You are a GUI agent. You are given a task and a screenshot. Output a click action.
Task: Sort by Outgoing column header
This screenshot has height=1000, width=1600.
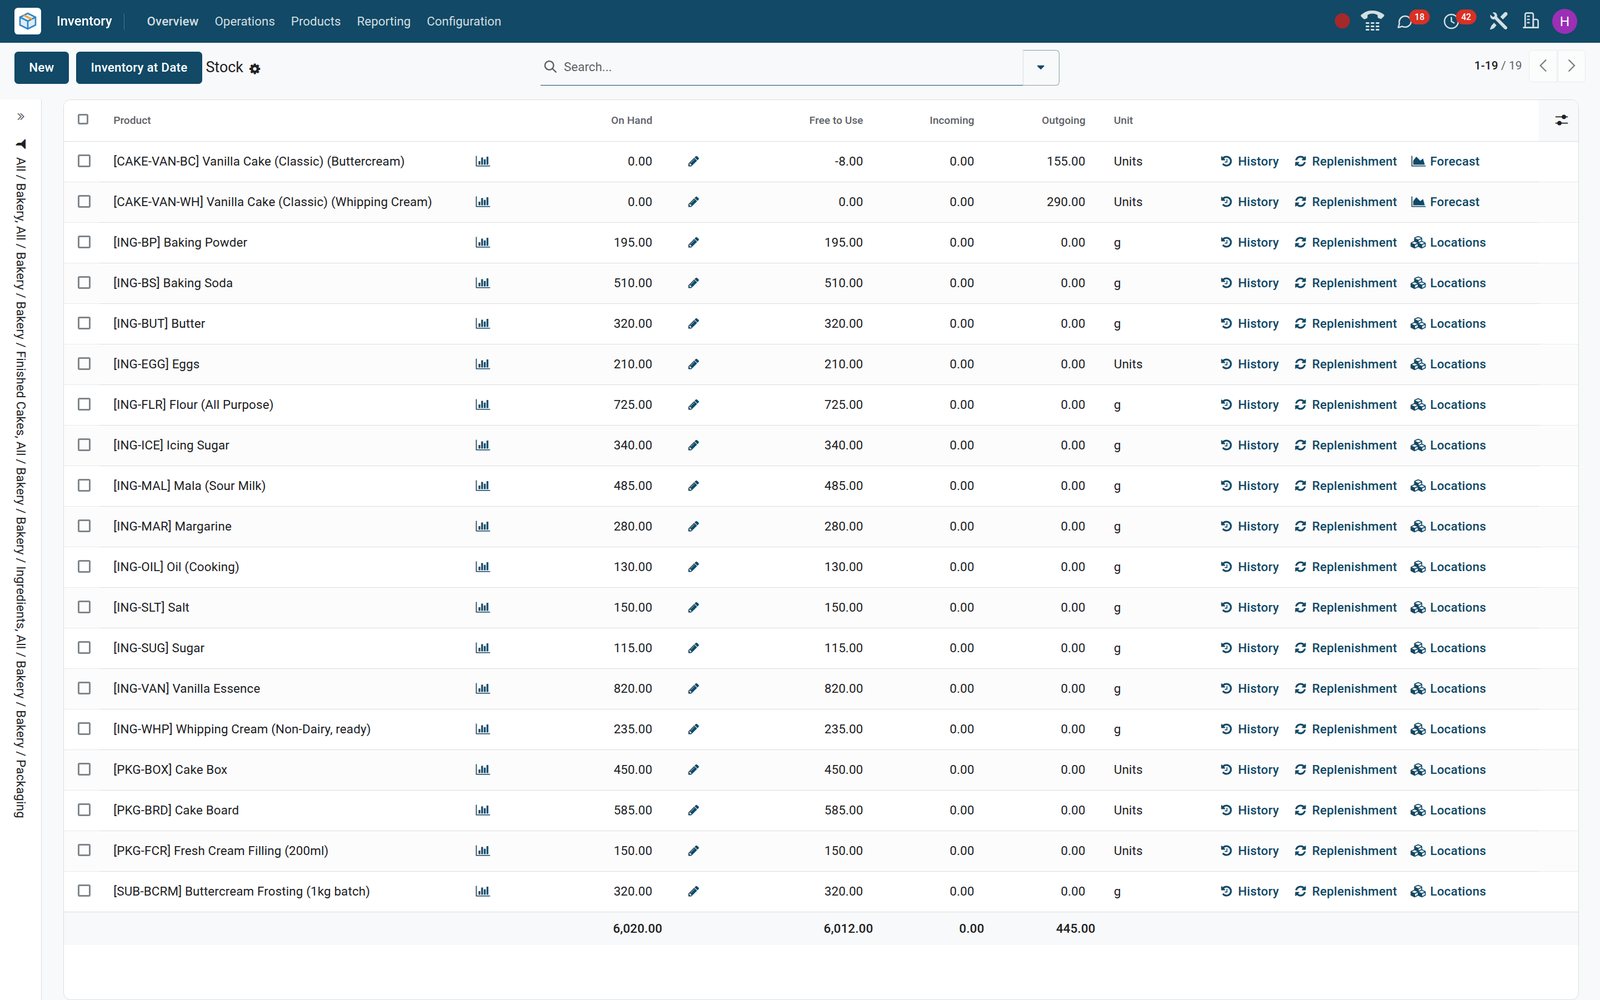1063,120
